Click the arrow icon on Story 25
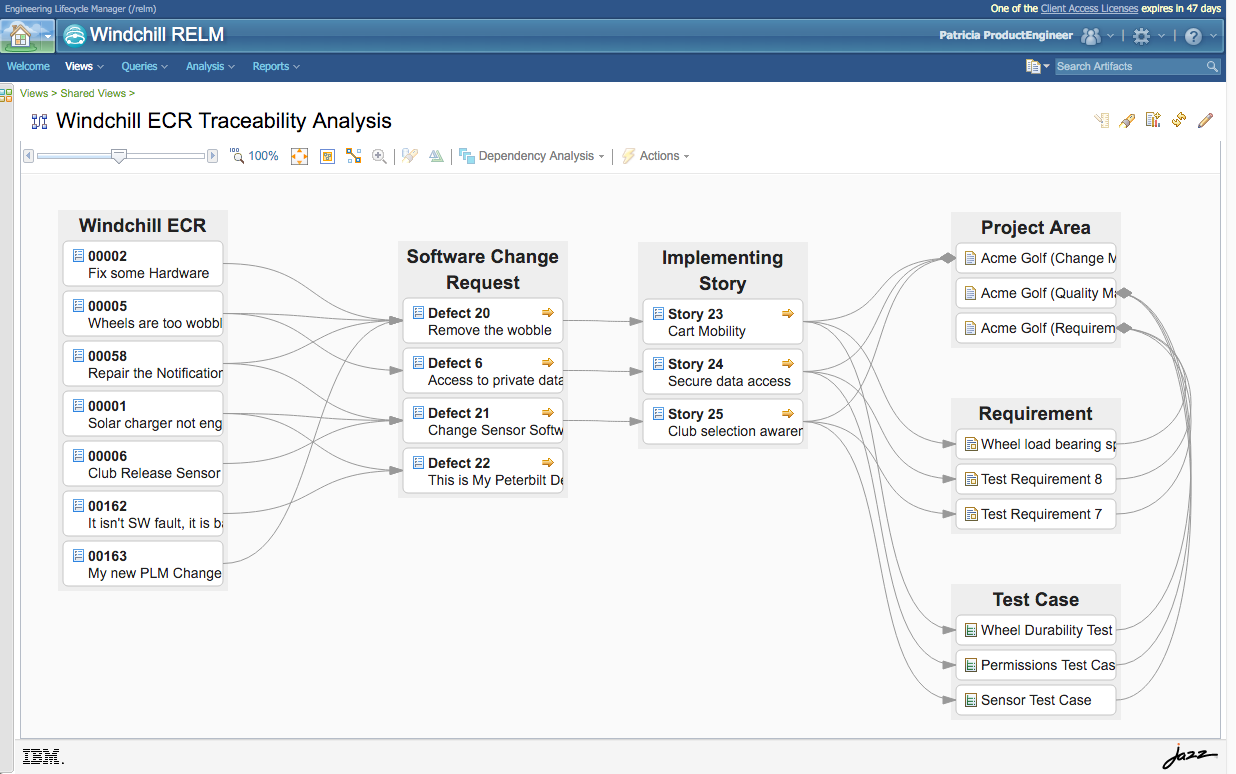Screen dimensions: 1236x774 click(787, 414)
